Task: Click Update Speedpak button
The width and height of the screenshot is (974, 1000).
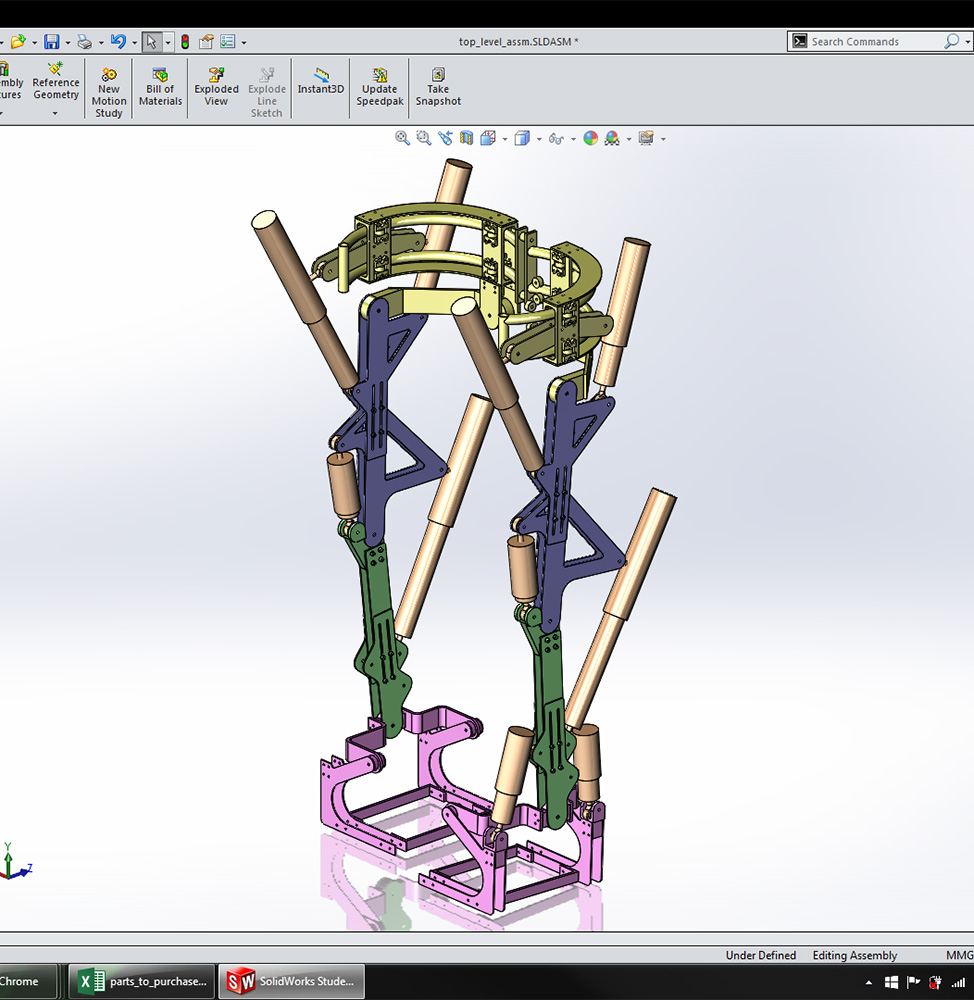Action: pyautogui.click(x=379, y=88)
